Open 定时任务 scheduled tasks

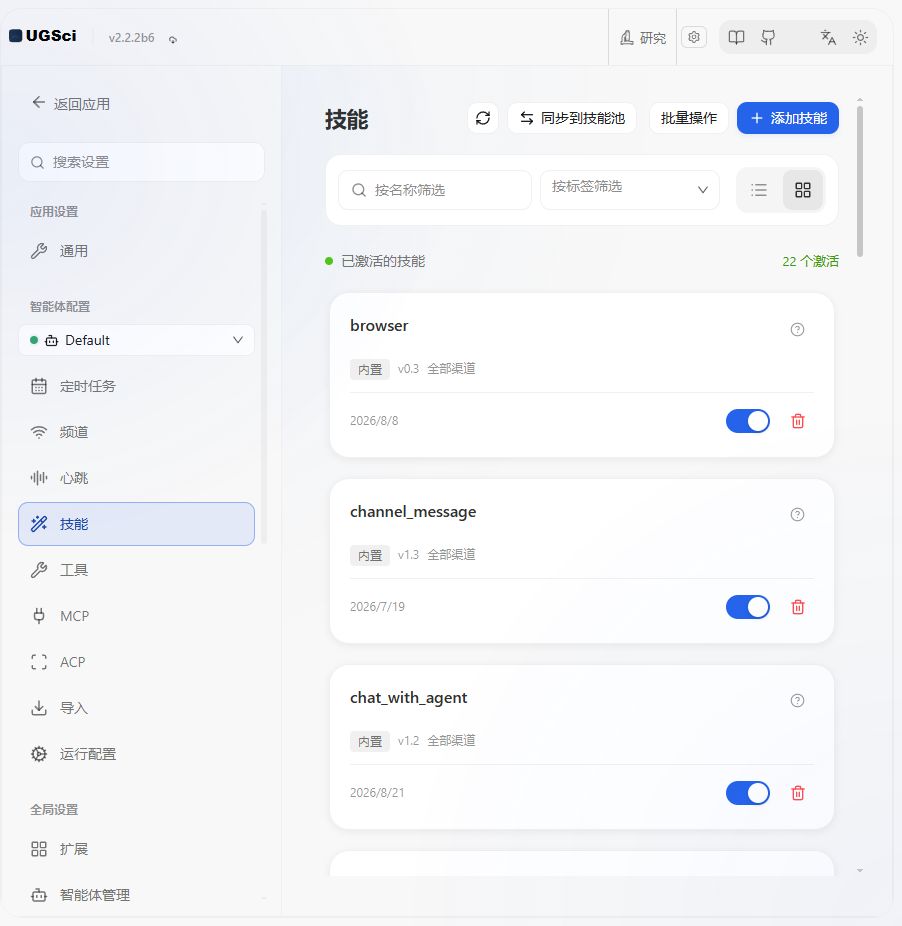[x=136, y=386]
